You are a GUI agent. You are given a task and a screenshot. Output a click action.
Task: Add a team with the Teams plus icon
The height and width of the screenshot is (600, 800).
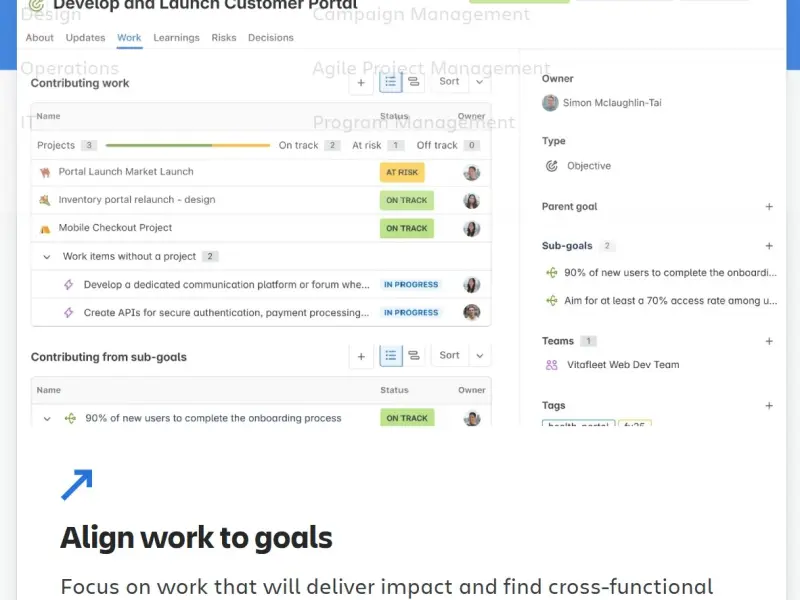pyautogui.click(x=769, y=342)
